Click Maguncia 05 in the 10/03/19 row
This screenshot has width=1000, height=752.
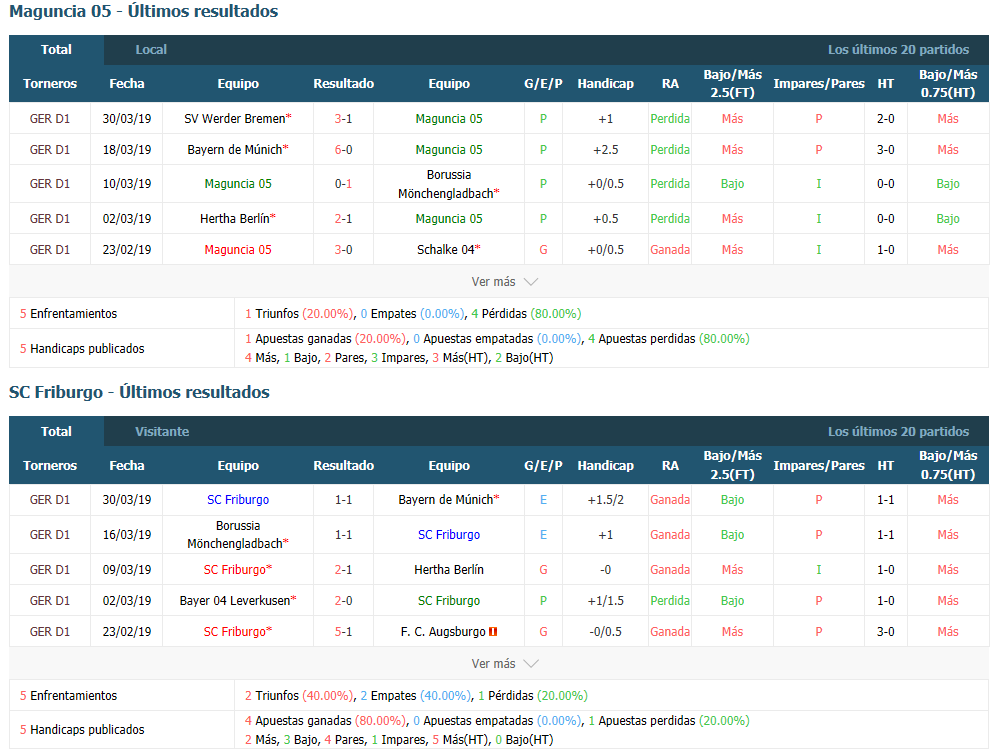238,184
